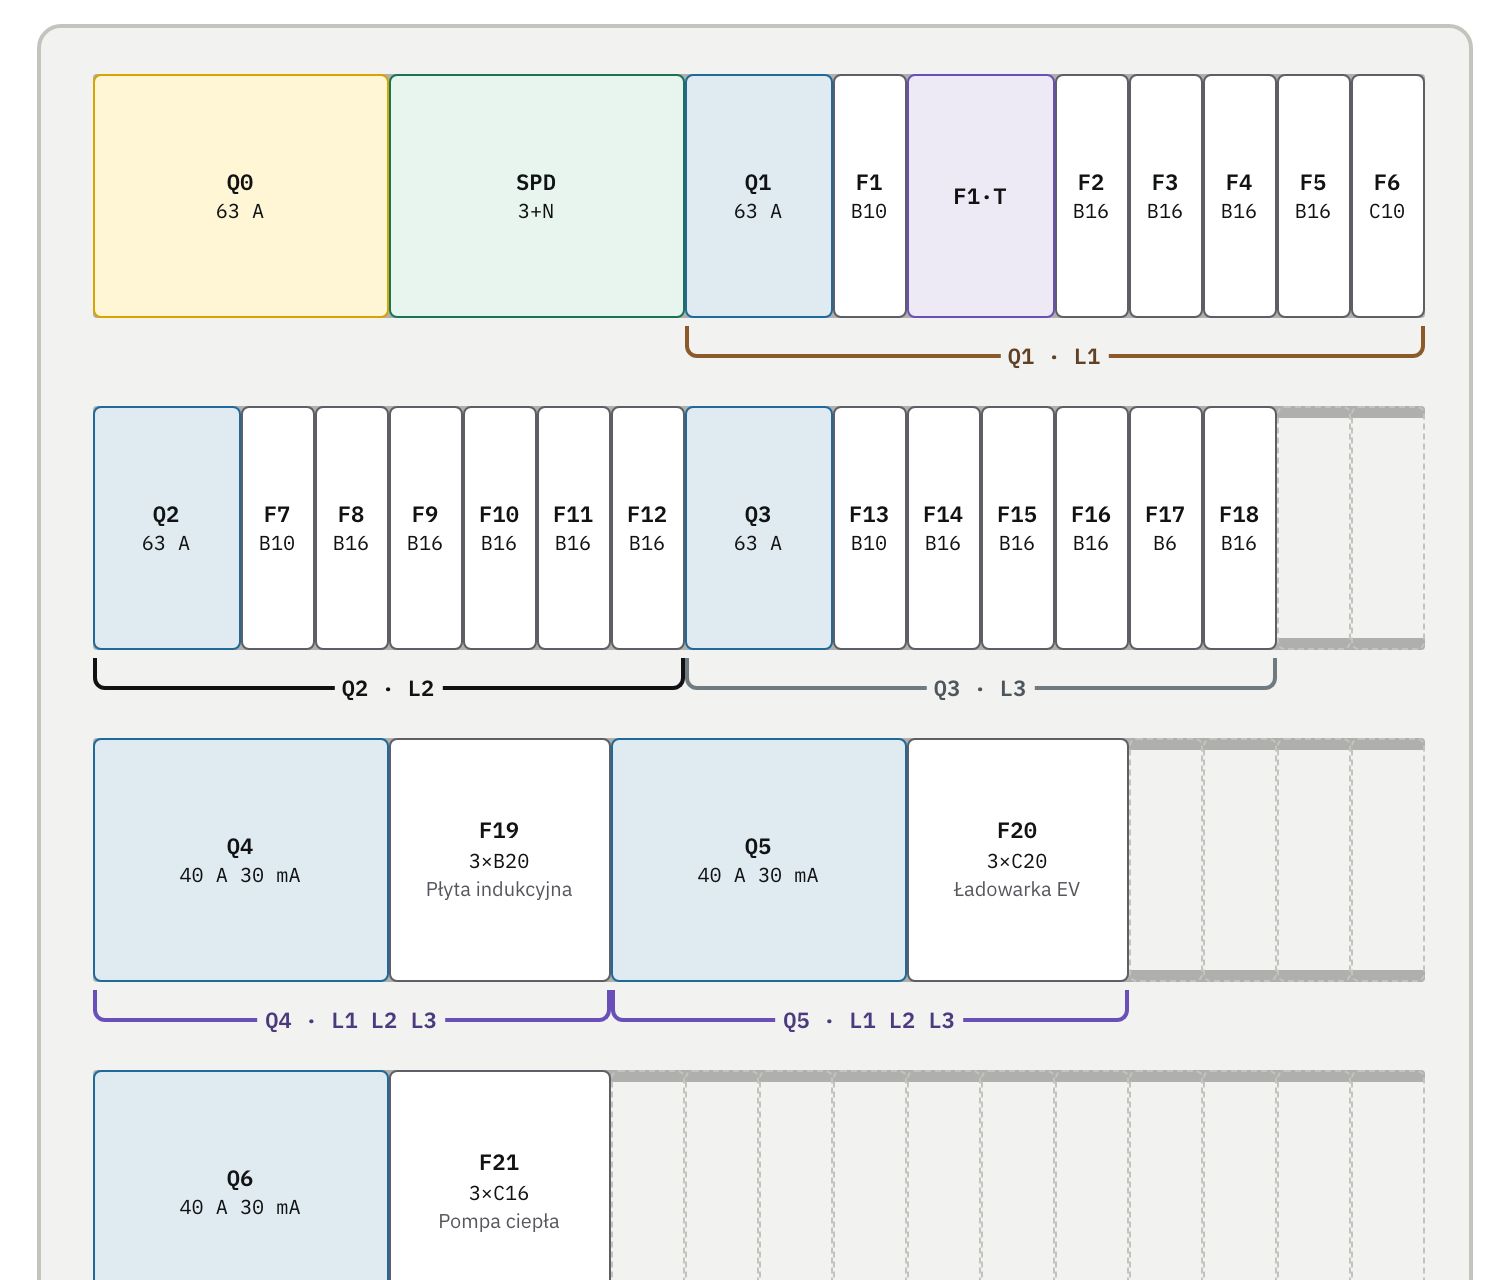Screen dimensions: 1508x1280
Task: Select the Q6 40 A 30 mA RCD
Action: pos(241,1175)
